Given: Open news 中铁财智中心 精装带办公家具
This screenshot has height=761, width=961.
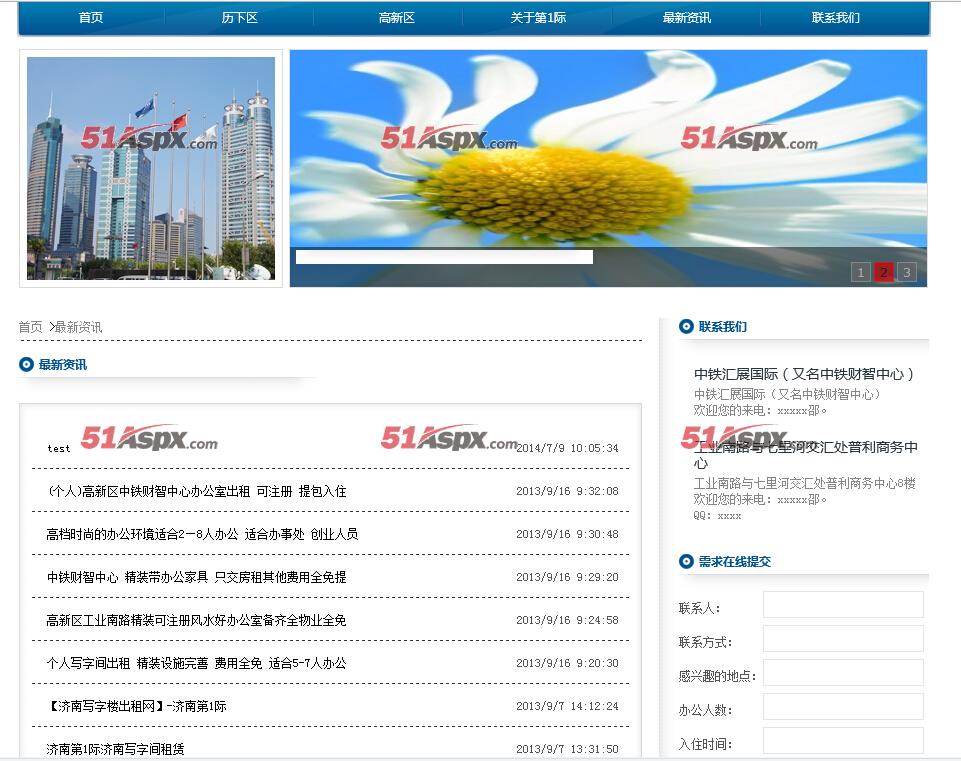Looking at the screenshot, I should pyautogui.click(x=196, y=577).
